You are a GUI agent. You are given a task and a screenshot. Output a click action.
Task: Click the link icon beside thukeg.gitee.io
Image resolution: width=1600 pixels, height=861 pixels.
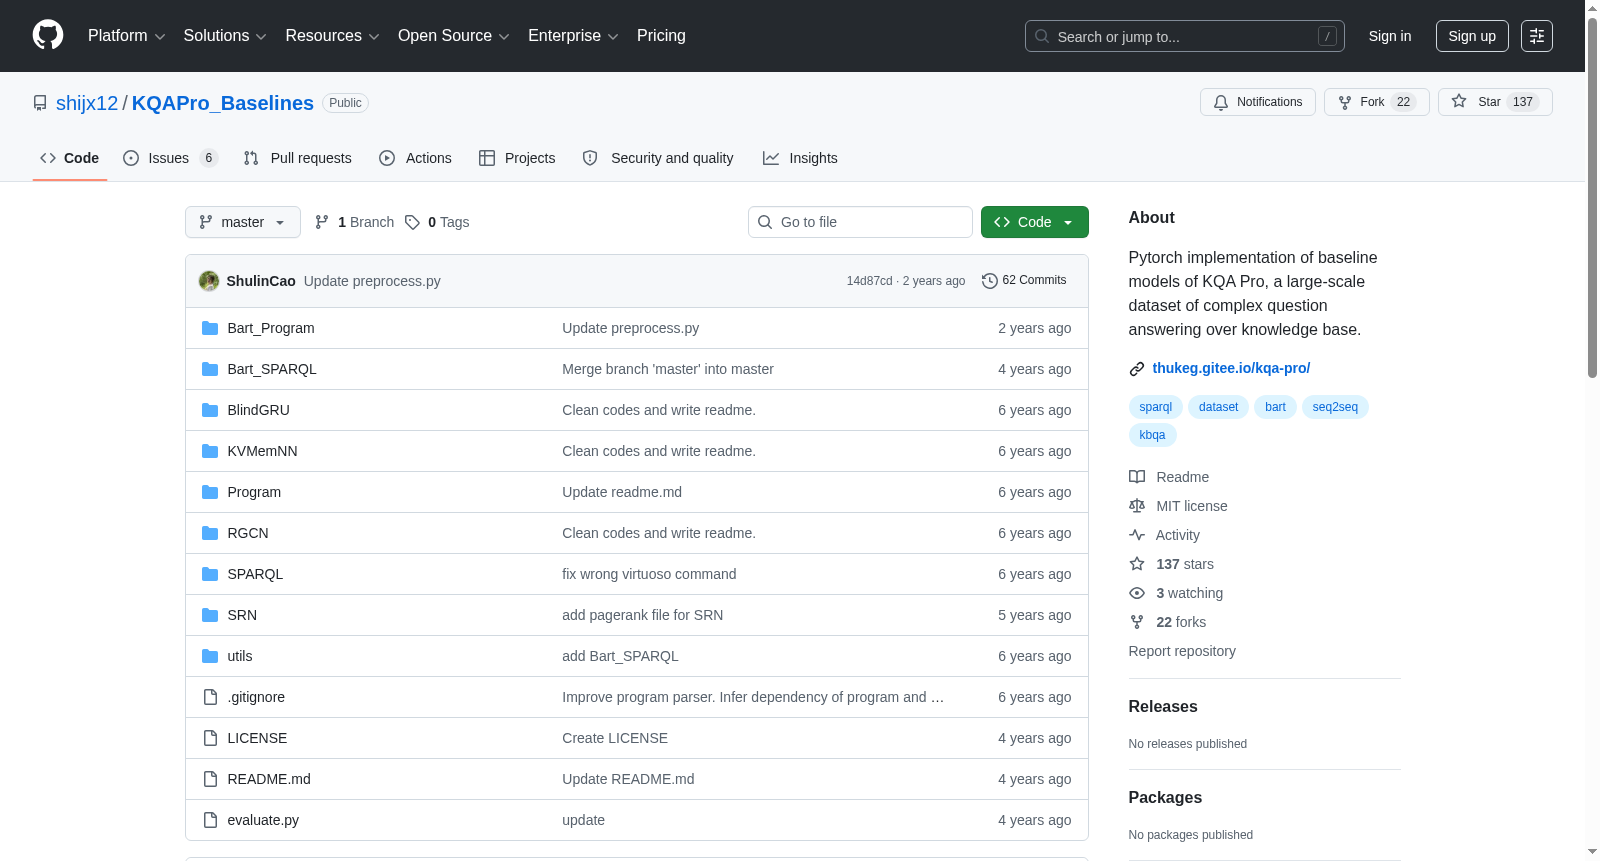click(1137, 369)
